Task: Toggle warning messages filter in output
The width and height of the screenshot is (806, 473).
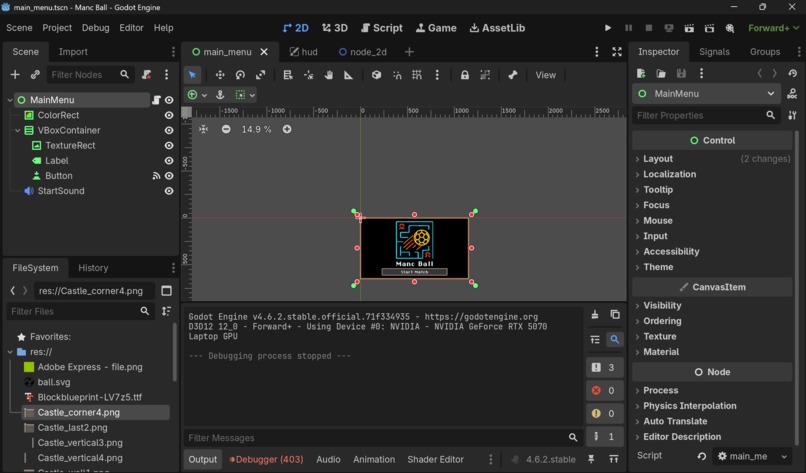Action: pyautogui.click(x=604, y=413)
